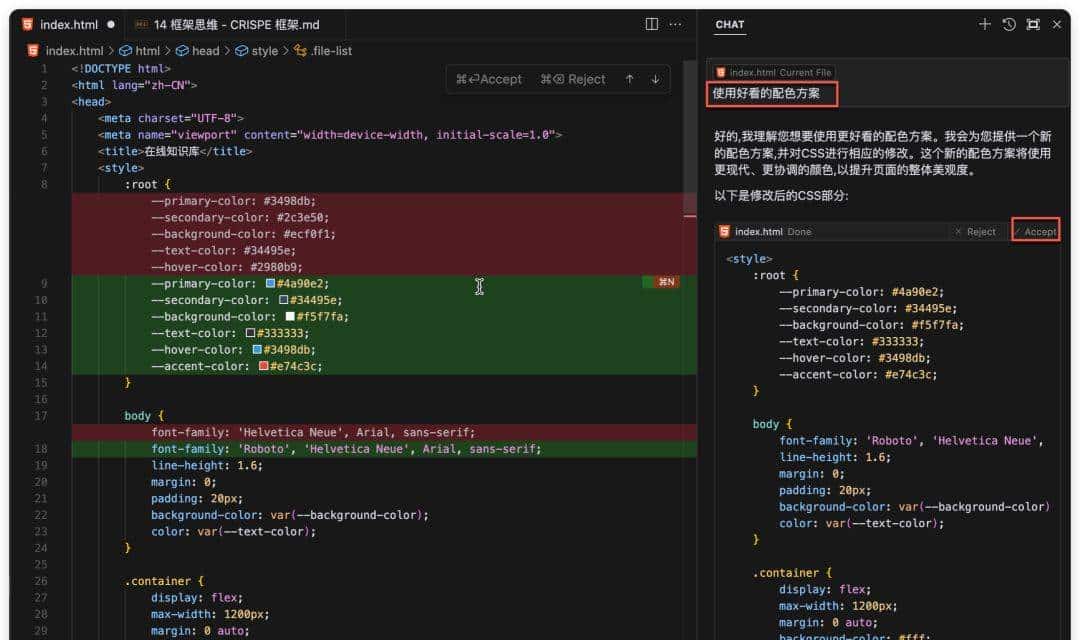
Task: Open the 14 框架思维 CRISPE markdown tab
Action: (x=226, y=24)
